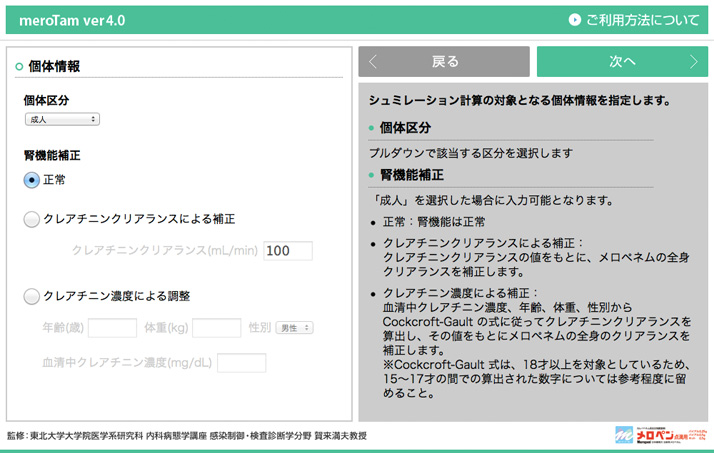Select the 正常 radio button
Viewport: 714px width, 453px height.
click(32, 180)
